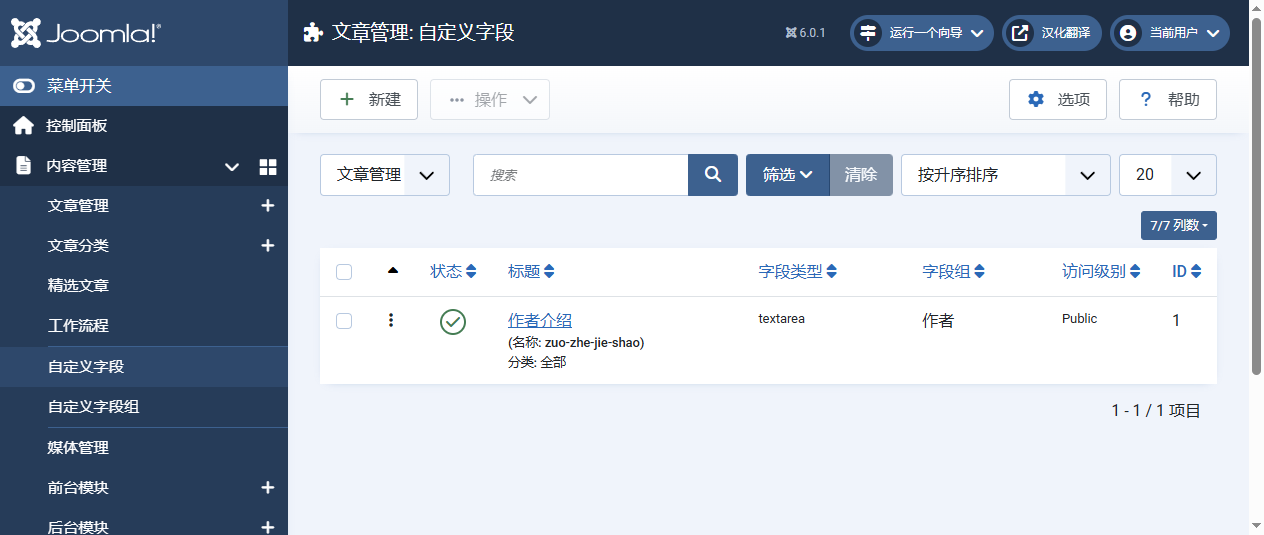This screenshot has width=1264, height=535.
Task: Click the 帮助 help button
Action: click(x=1168, y=100)
